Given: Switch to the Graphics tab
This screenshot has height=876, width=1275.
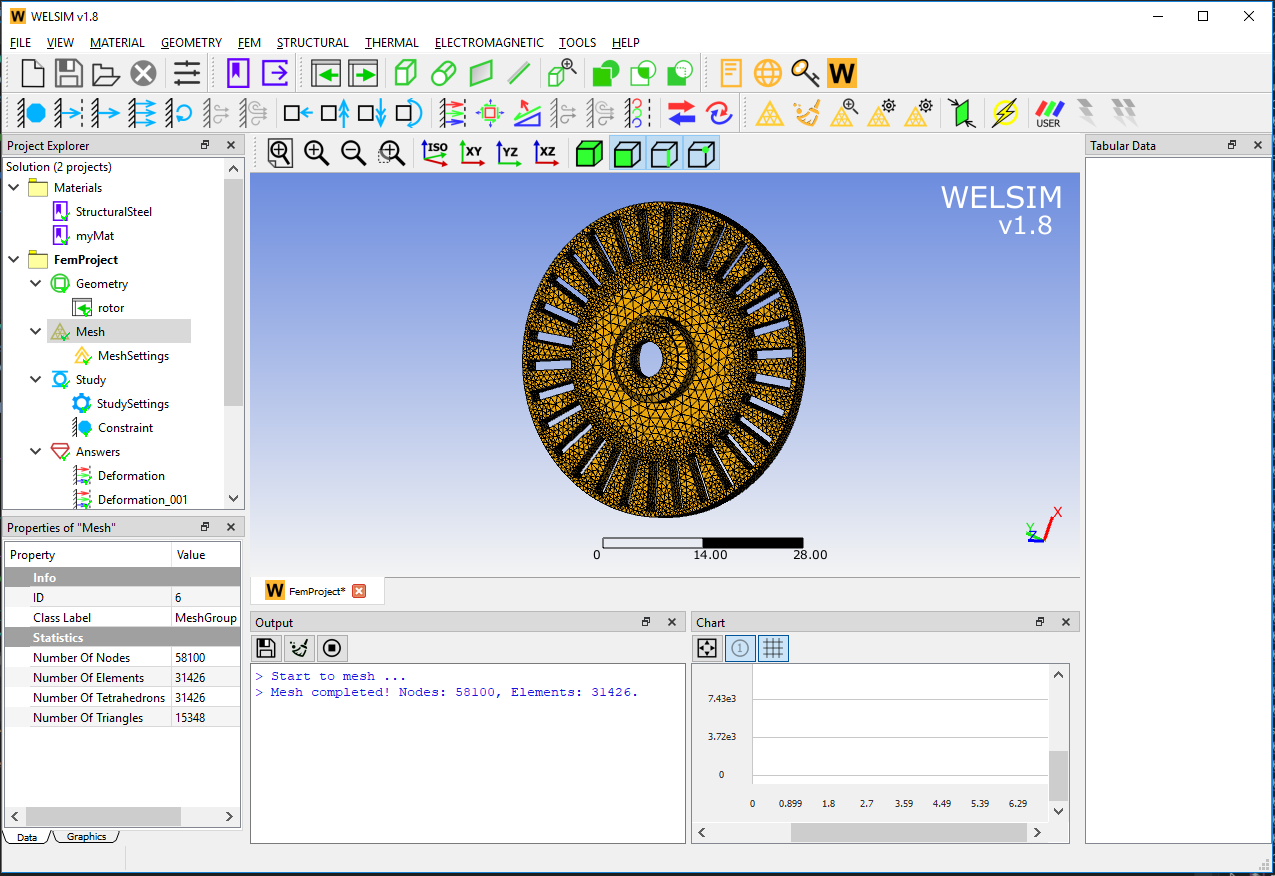Looking at the screenshot, I should (x=86, y=837).
